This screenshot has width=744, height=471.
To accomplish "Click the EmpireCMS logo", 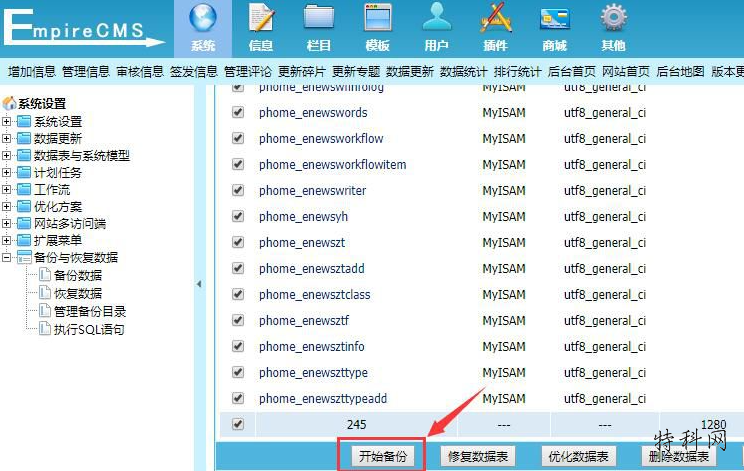I will click(83, 28).
